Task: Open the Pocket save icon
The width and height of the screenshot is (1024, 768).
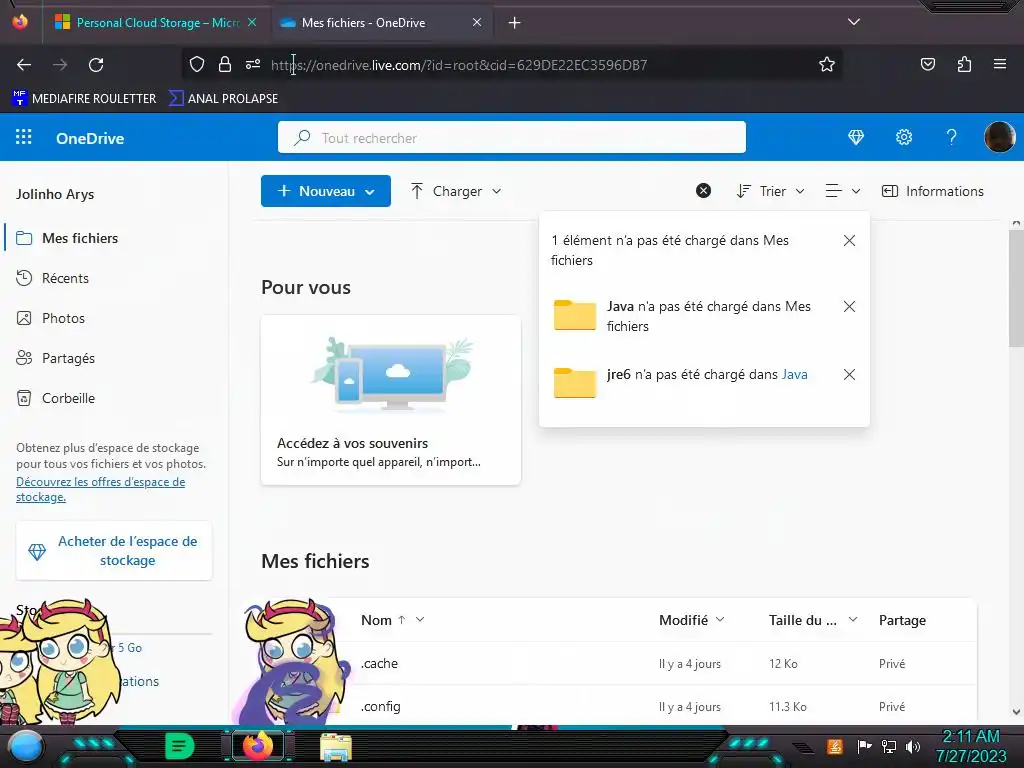Action: [927, 64]
